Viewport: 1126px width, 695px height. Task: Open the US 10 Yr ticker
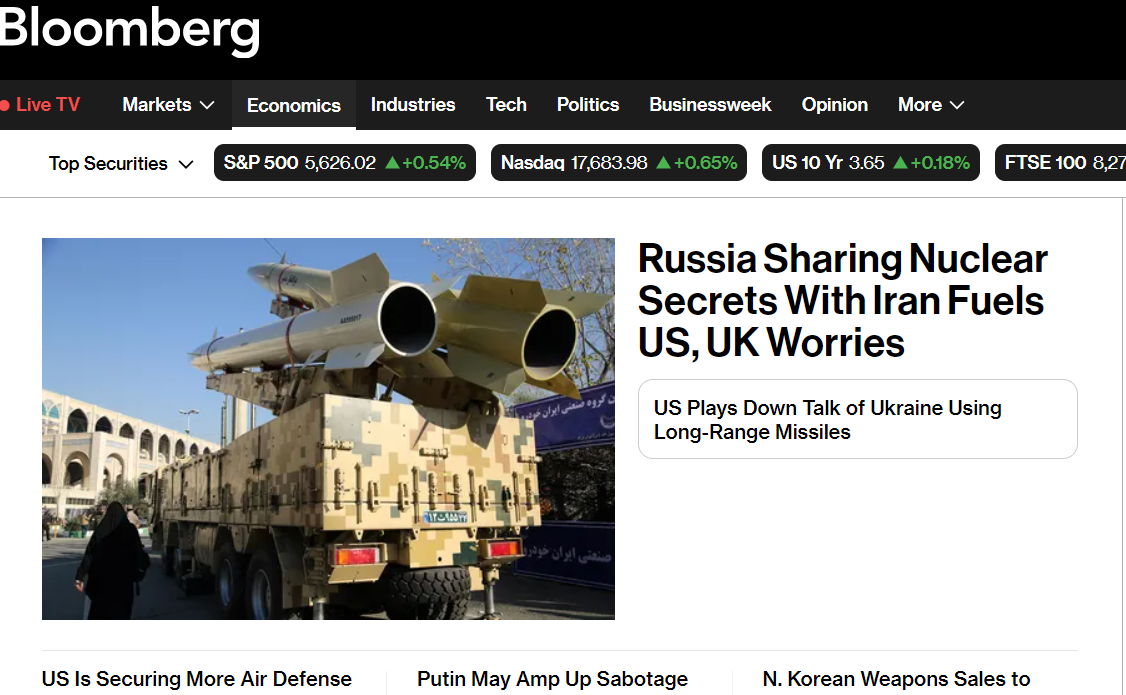870,163
